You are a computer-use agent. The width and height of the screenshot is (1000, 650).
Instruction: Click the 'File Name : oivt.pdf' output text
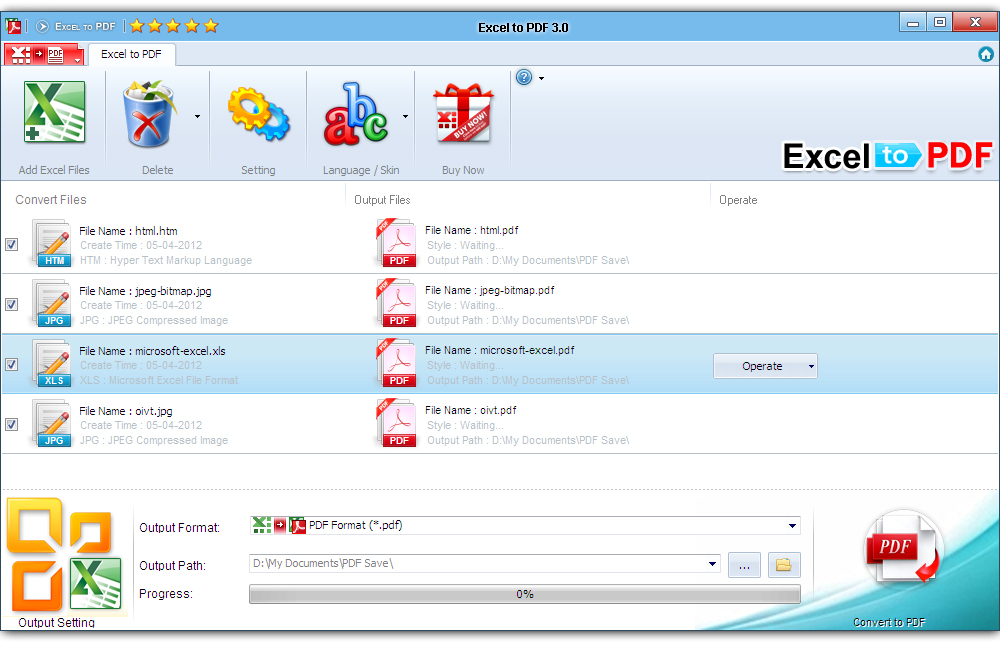click(x=471, y=410)
